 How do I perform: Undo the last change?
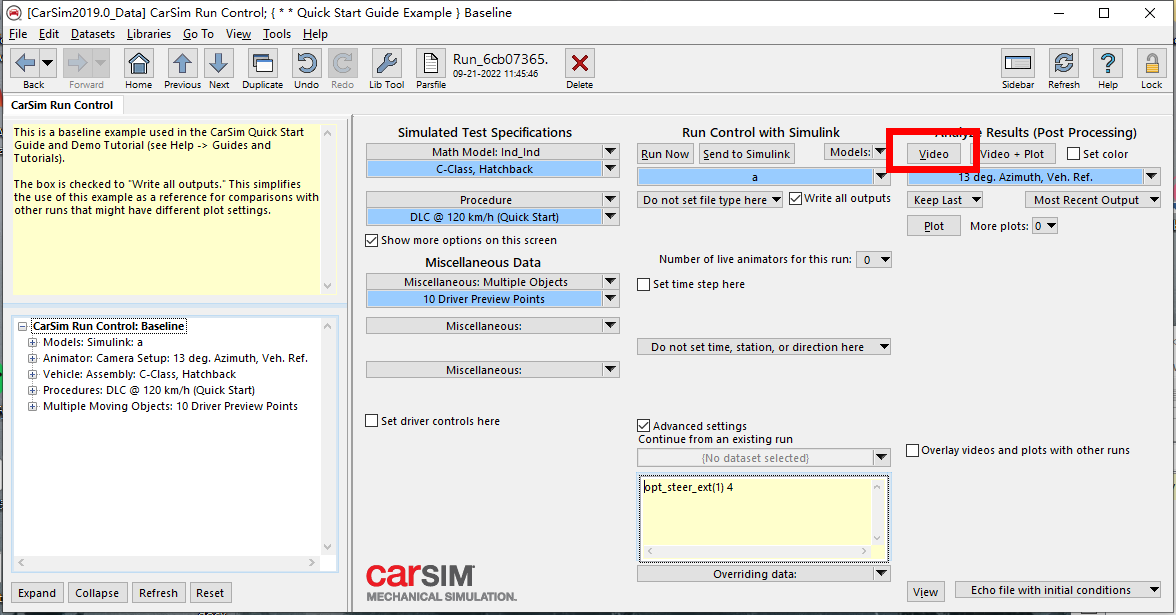(306, 64)
